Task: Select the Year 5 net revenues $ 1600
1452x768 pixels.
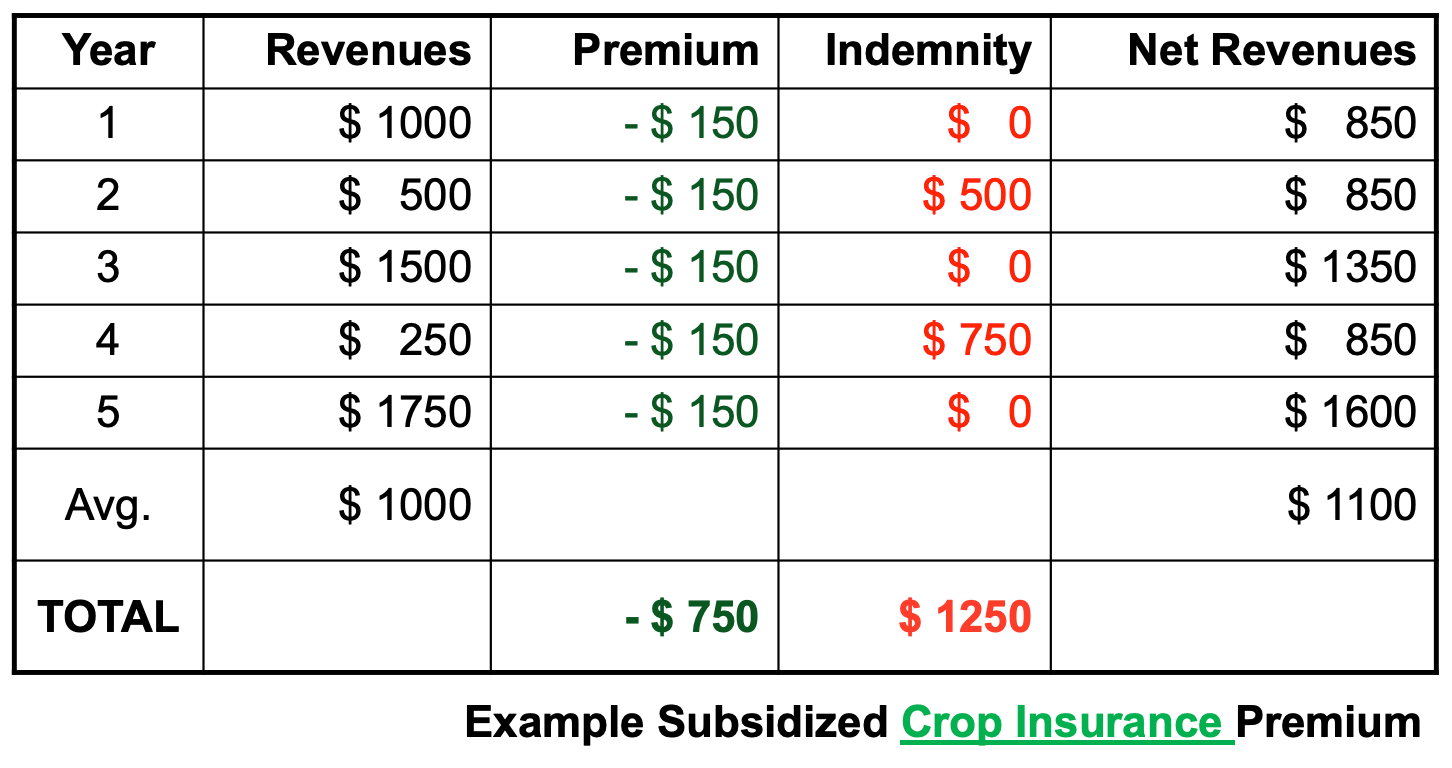Action: (x=1351, y=412)
